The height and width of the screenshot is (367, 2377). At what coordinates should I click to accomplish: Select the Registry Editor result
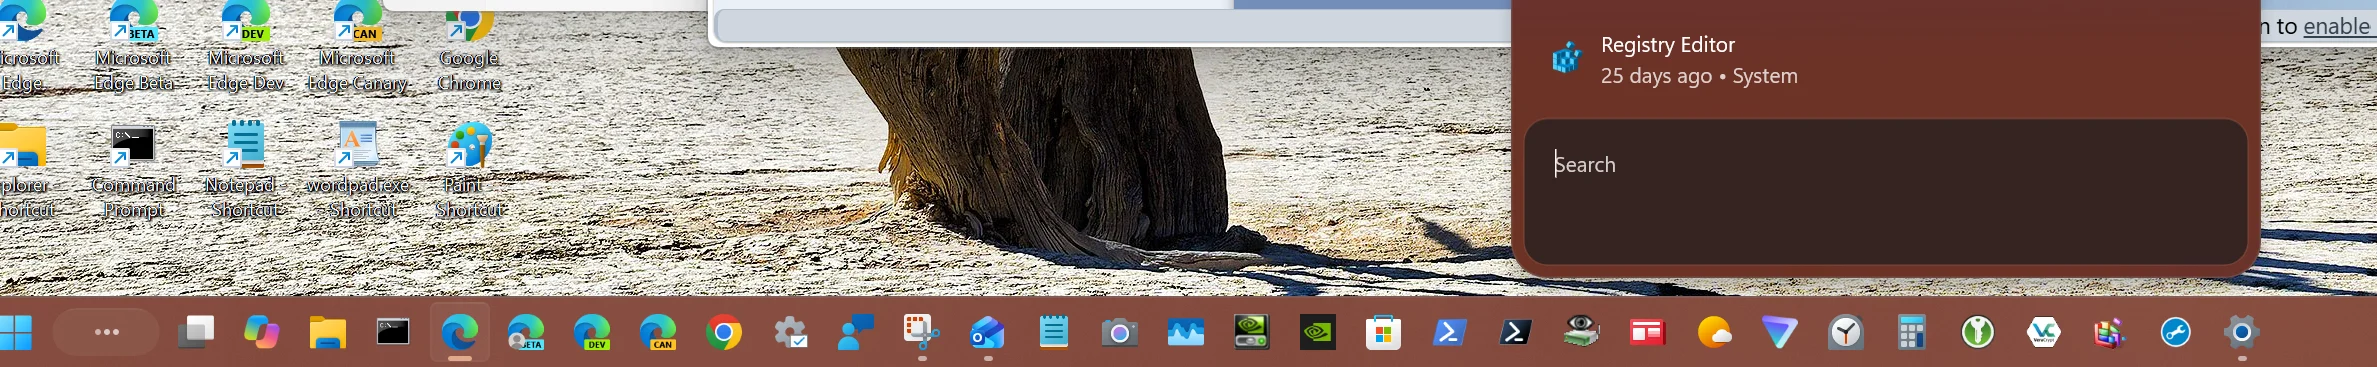1885,60
